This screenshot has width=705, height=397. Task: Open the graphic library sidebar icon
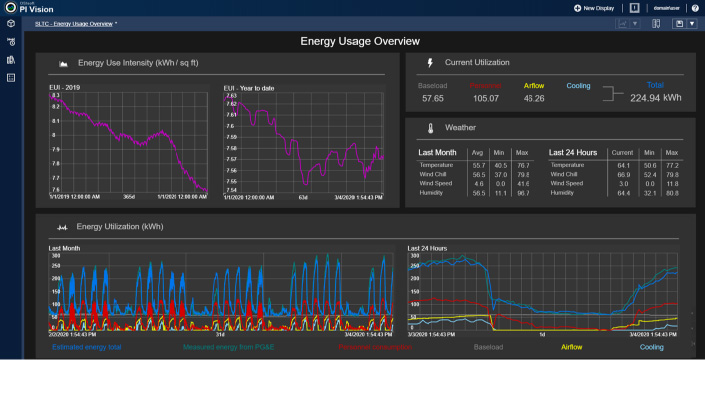(x=11, y=60)
